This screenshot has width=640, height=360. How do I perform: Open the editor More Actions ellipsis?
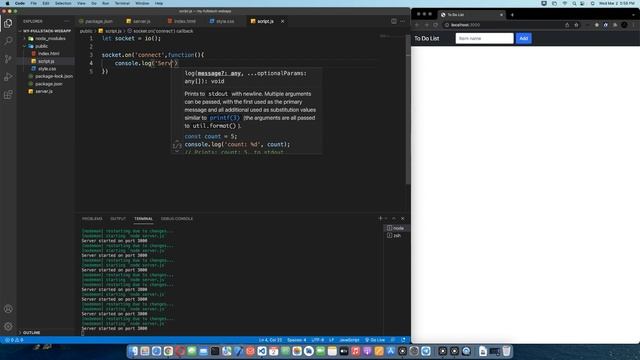[403, 21]
